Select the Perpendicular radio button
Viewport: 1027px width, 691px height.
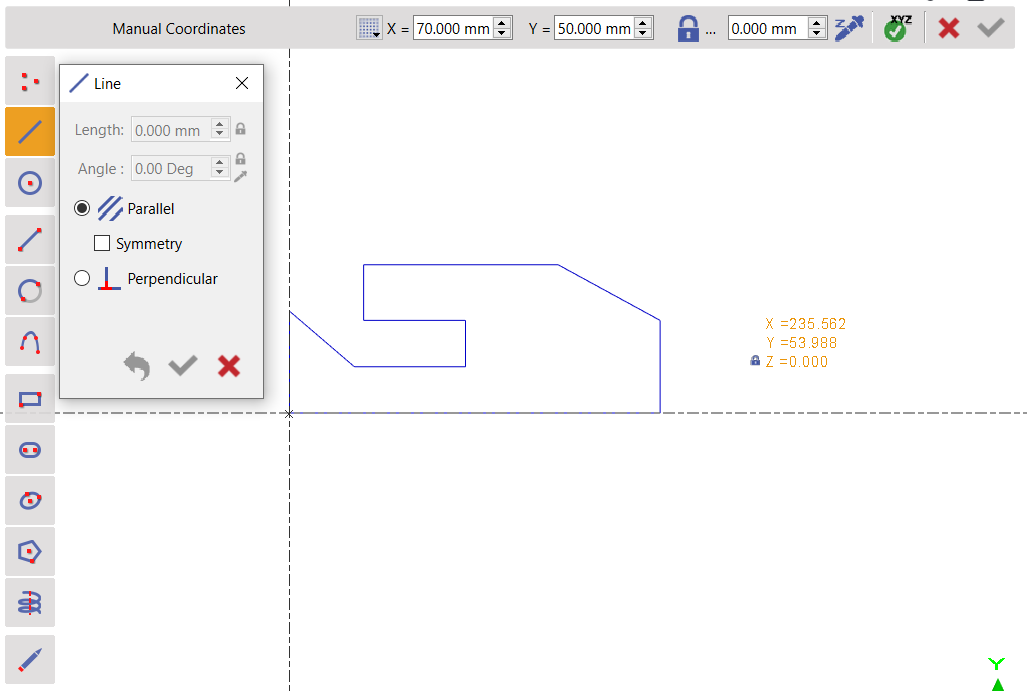[x=82, y=279]
